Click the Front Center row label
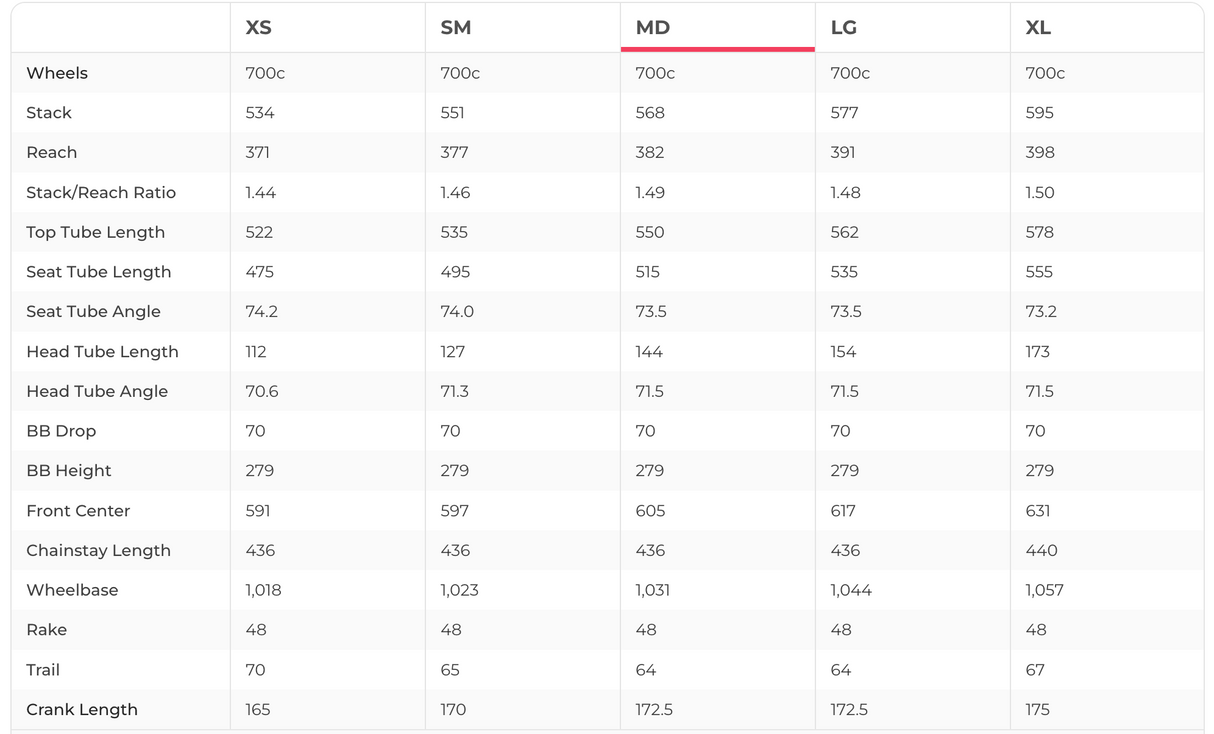This screenshot has height=734, width=1214. (x=78, y=510)
